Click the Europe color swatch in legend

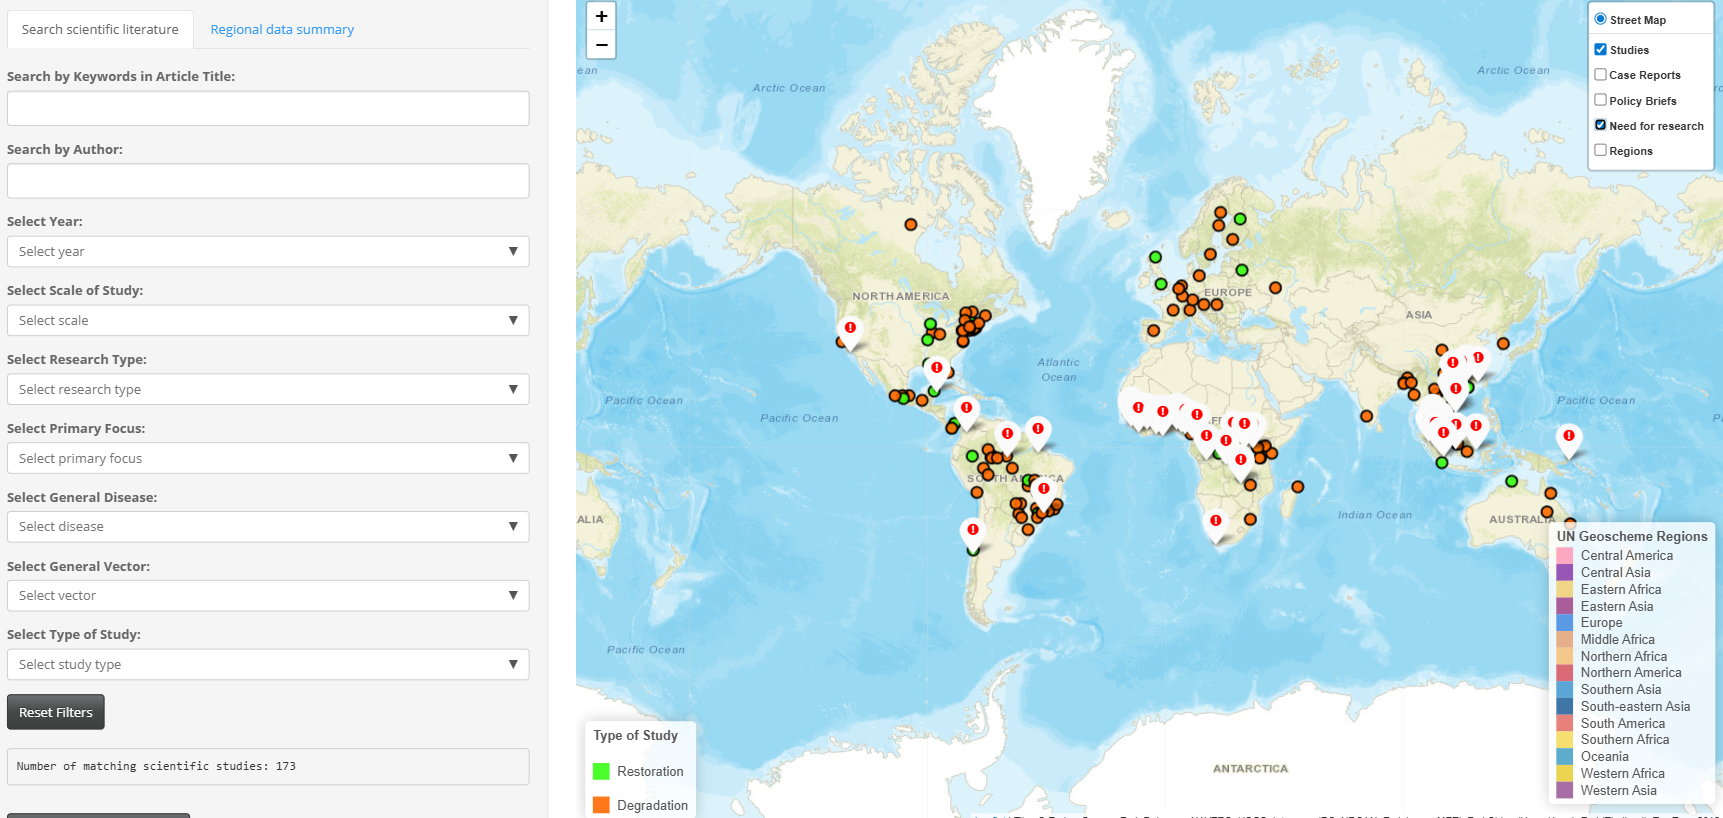click(1564, 623)
